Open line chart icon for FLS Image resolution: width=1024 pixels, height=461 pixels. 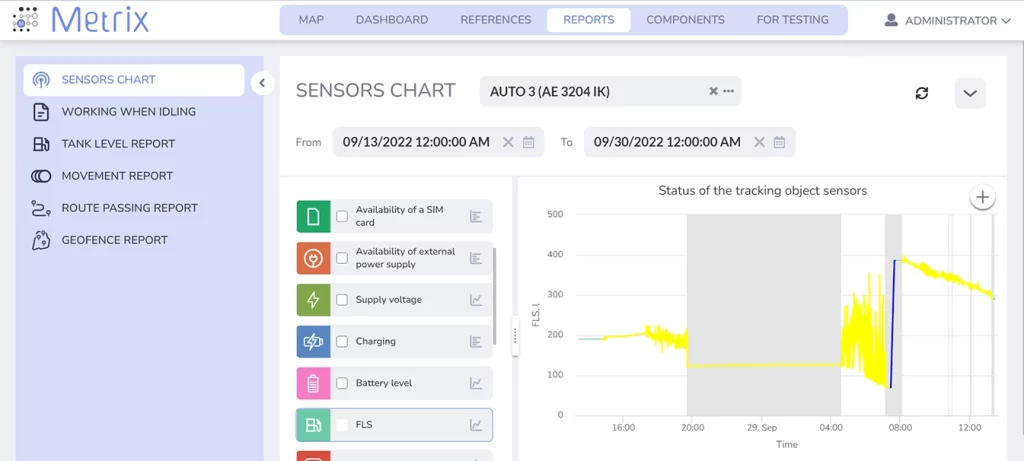(x=476, y=424)
